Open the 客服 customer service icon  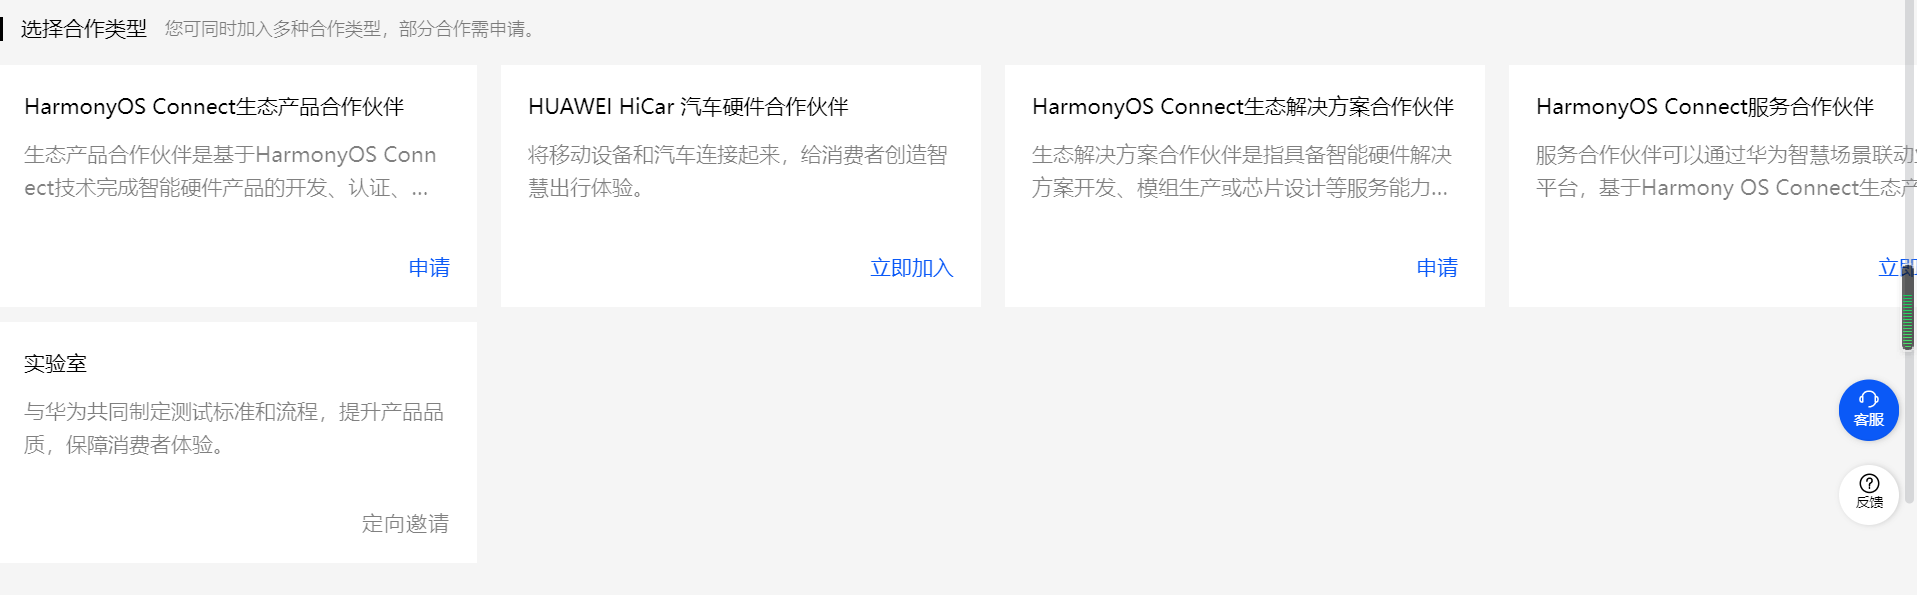1868,410
